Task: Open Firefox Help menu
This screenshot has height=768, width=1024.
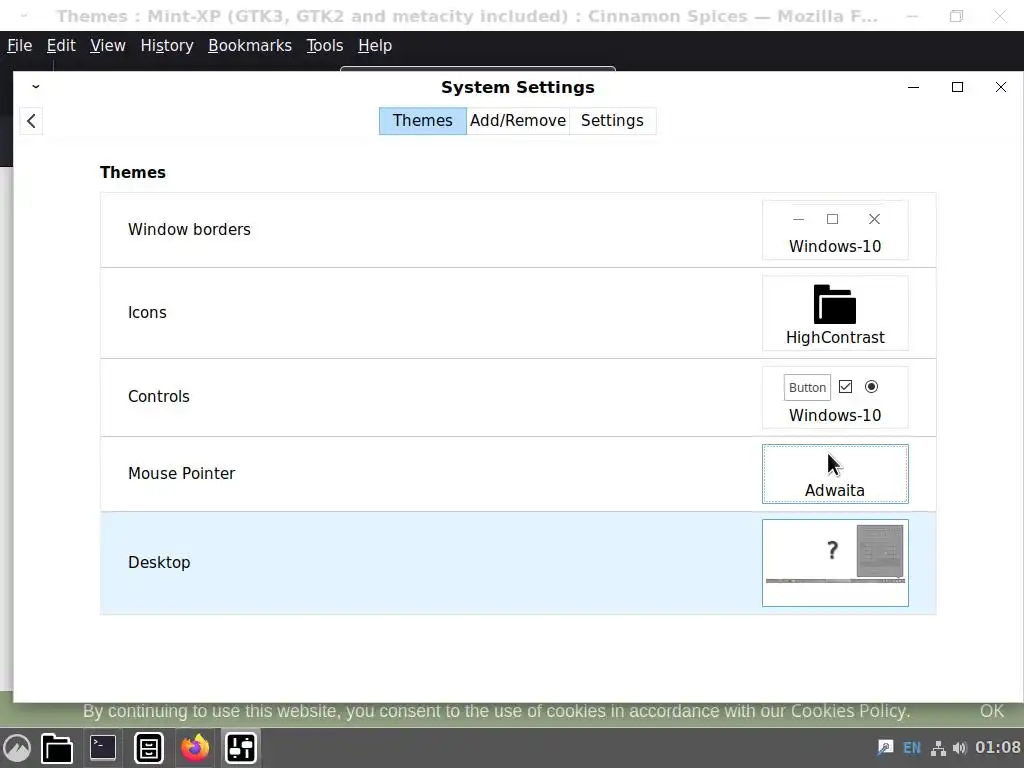Action: pyautogui.click(x=375, y=46)
